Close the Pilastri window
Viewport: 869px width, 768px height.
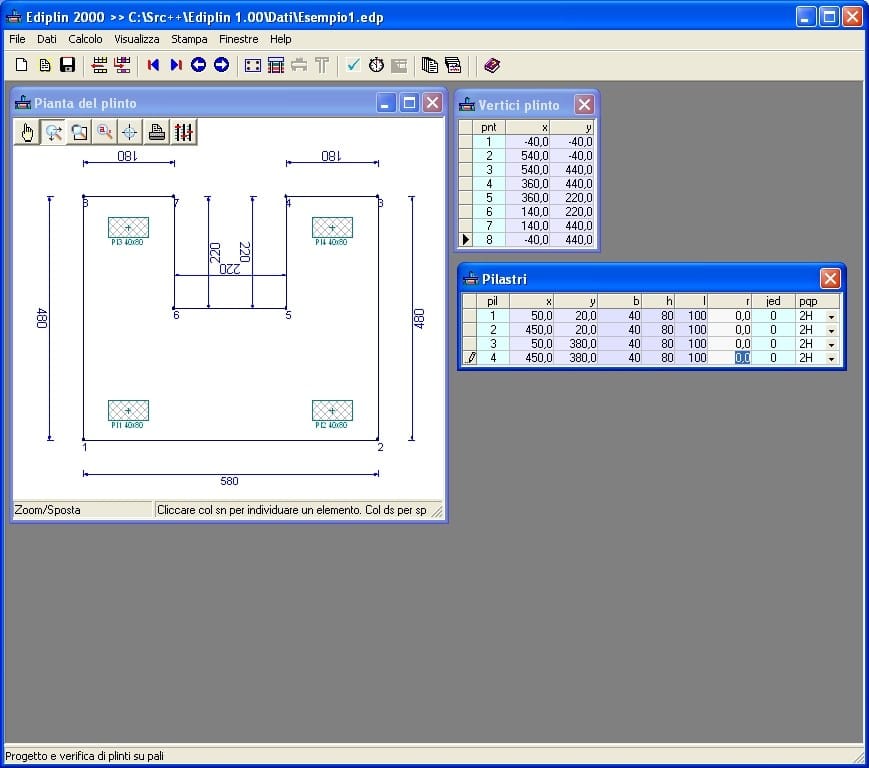coord(829,278)
